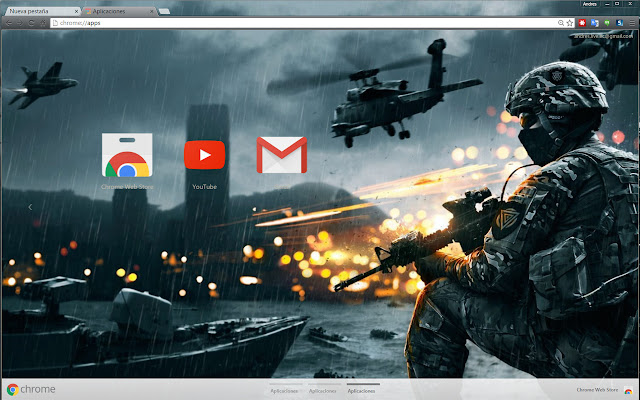This screenshot has height=400, width=640.
Task: Click the "YouTube" app label
Action: click(x=204, y=187)
